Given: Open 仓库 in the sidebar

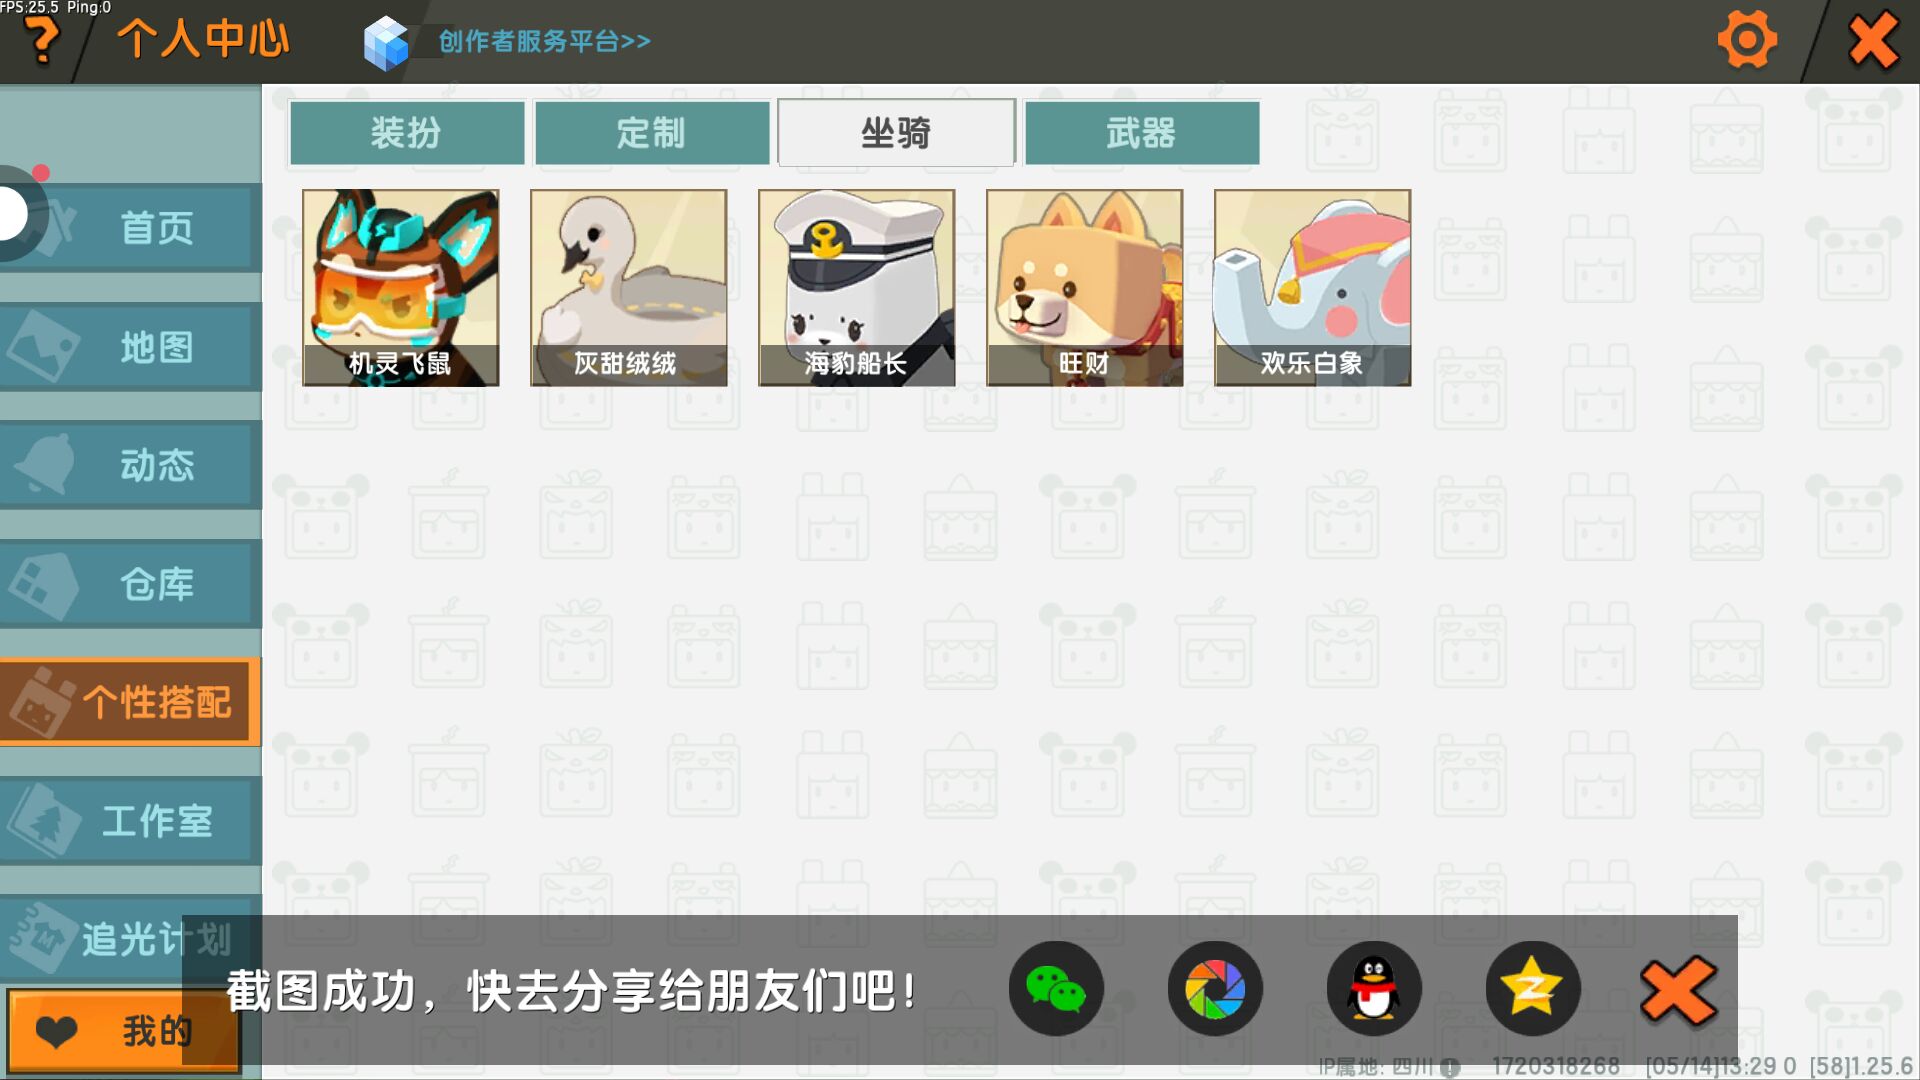Looking at the screenshot, I should click(x=130, y=584).
